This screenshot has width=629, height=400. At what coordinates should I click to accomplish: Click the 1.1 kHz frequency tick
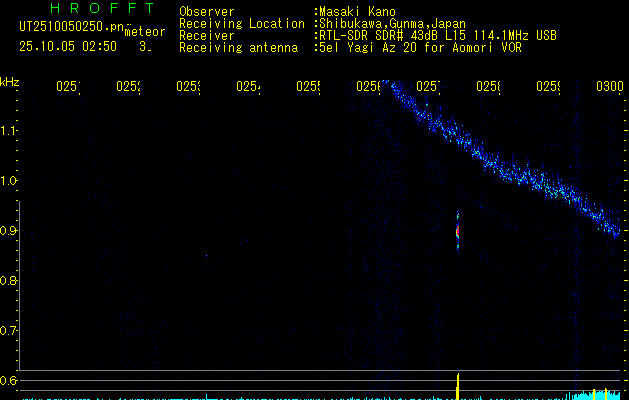10,131
